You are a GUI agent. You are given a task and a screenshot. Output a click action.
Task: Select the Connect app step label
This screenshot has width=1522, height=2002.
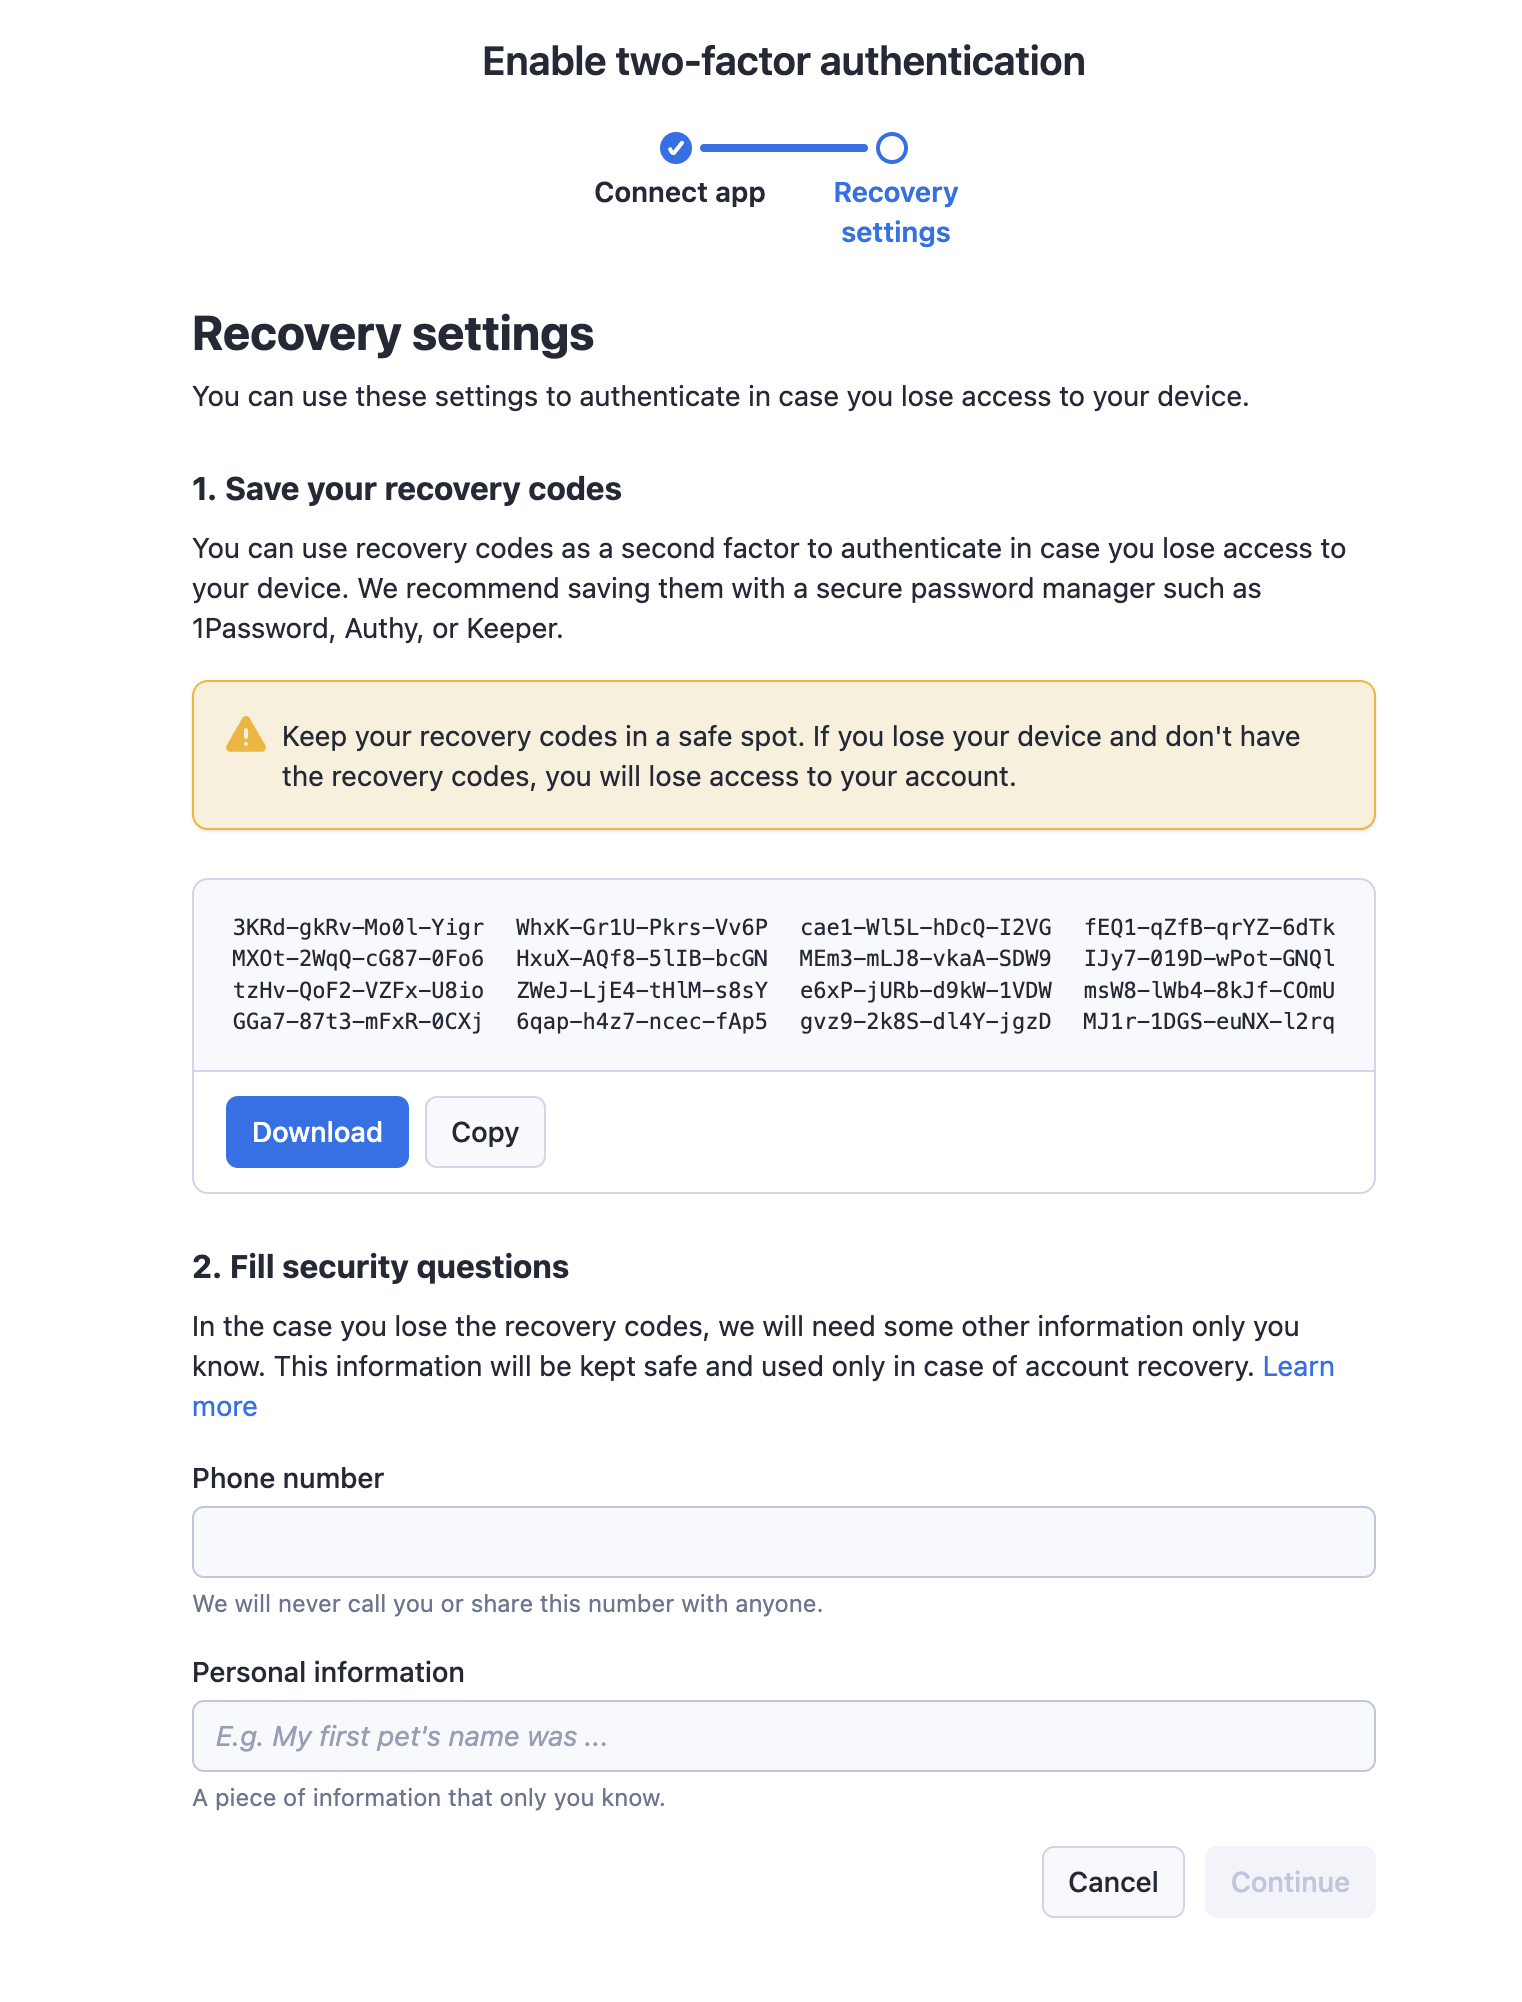click(679, 192)
